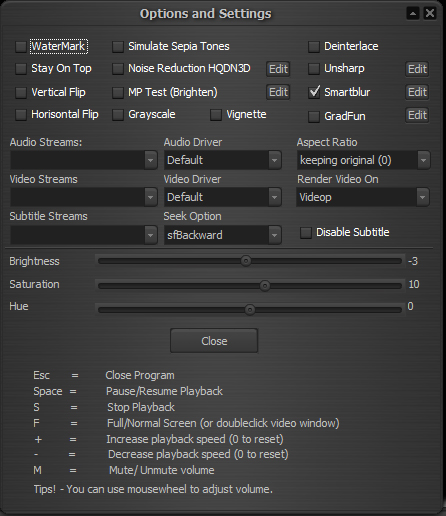
Task: Turn on the Deinterlace filter
Action: (314, 47)
